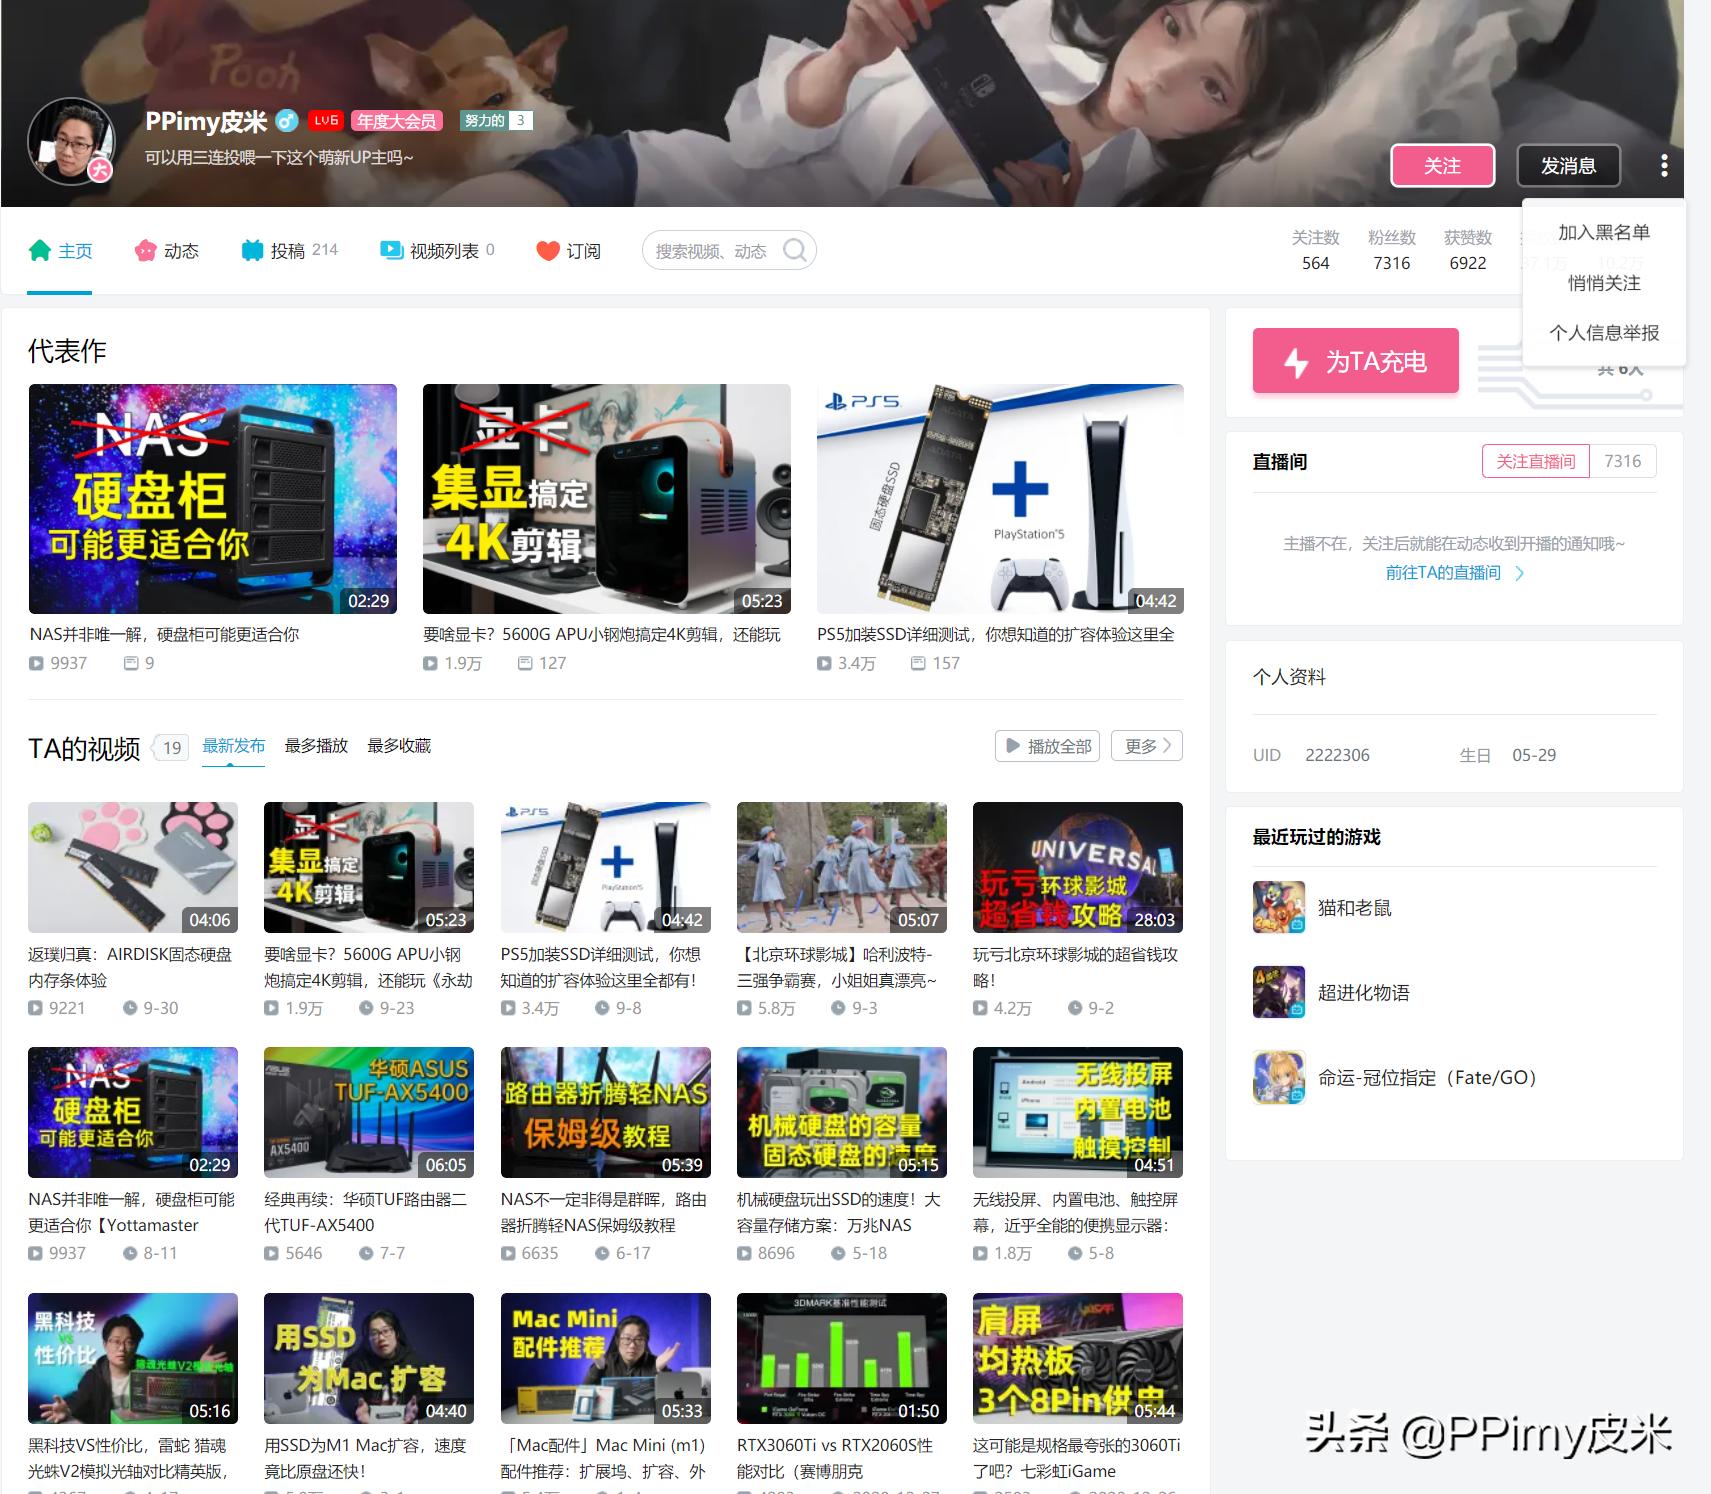Open the title 经典再续：华硕TUF路由器二代
The width and height of the screenshot is (1711, 1494).
coord(366,1212)
